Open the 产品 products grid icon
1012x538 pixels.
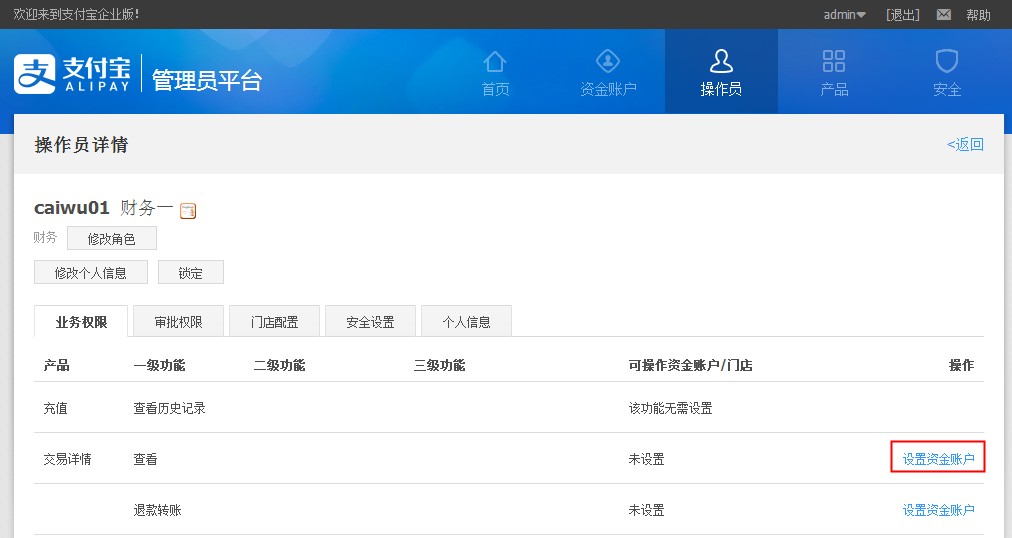click(x=834, y=62)
